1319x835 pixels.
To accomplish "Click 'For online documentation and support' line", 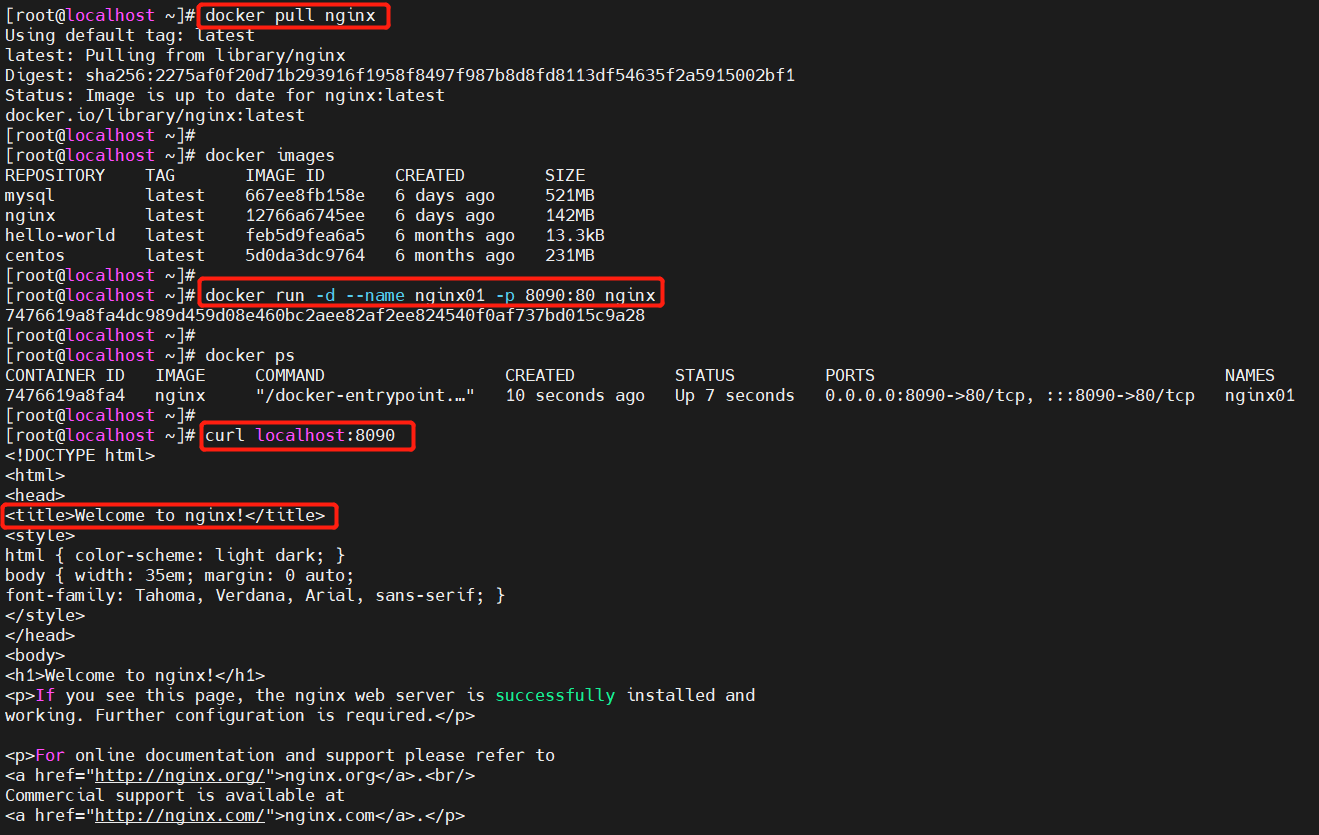I will [x=280, y=755].
